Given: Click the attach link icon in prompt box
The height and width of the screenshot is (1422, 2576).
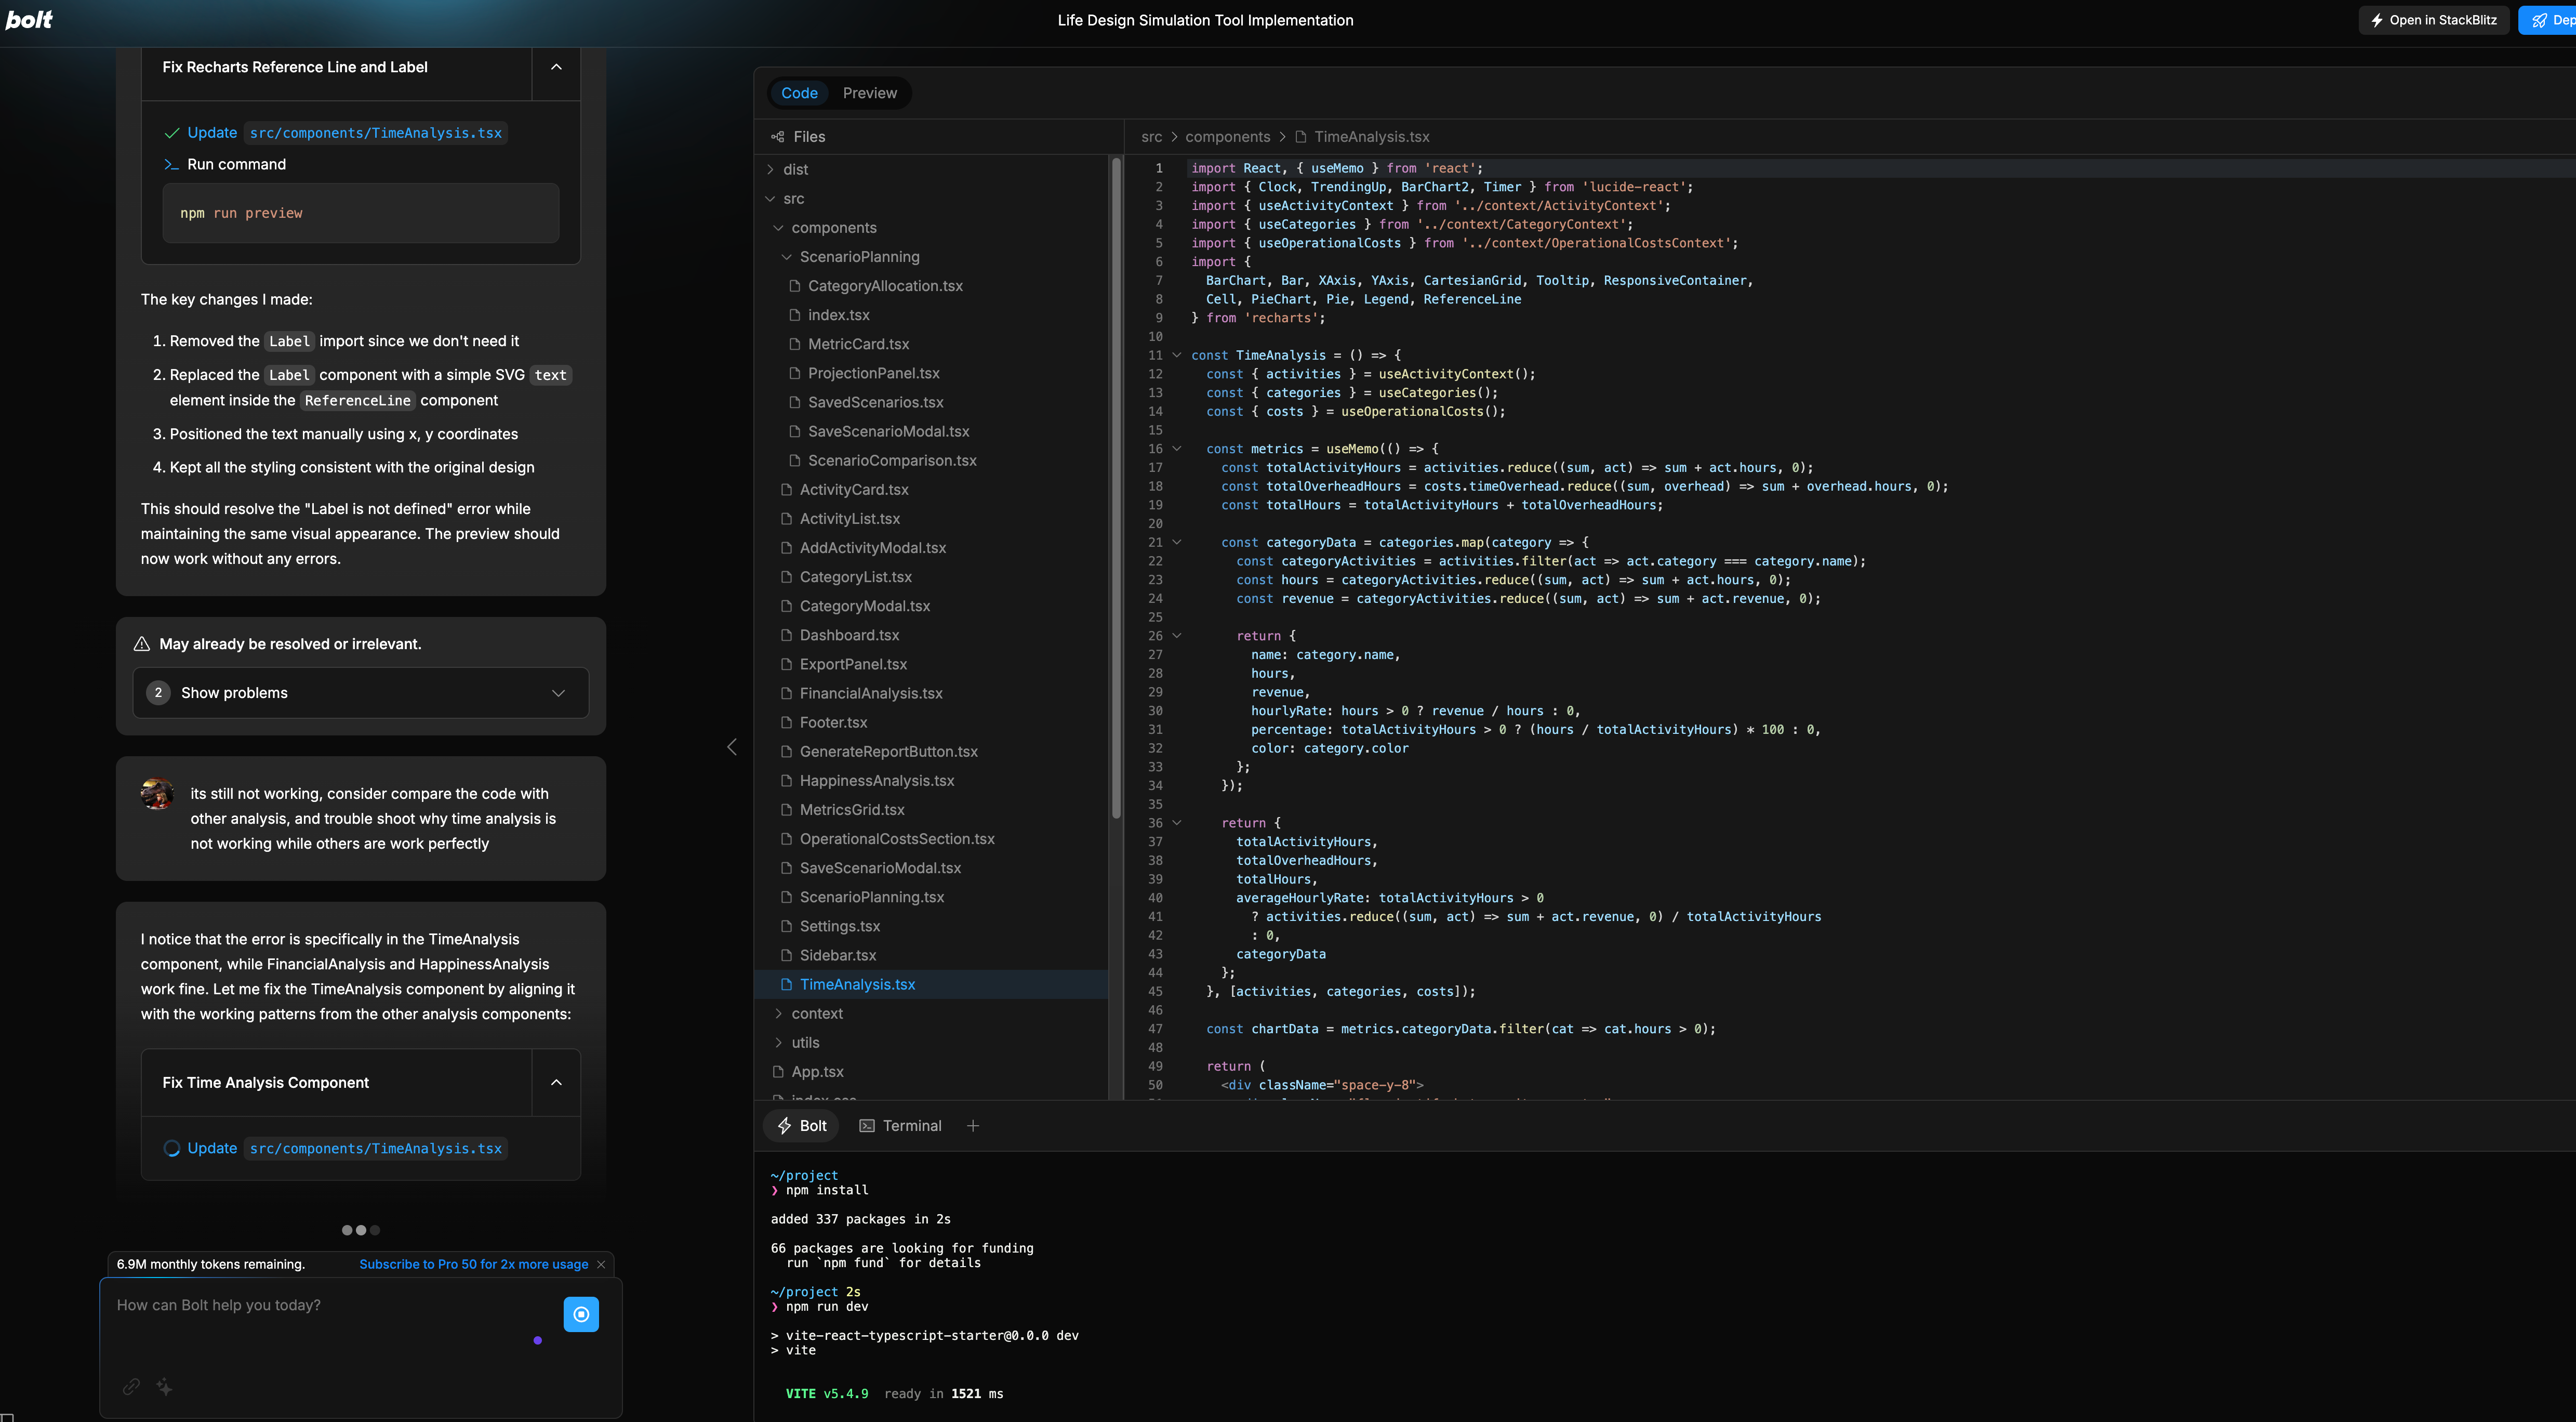Looking at the screenshot, I should pyautogui.click(x=131, y=1387).
